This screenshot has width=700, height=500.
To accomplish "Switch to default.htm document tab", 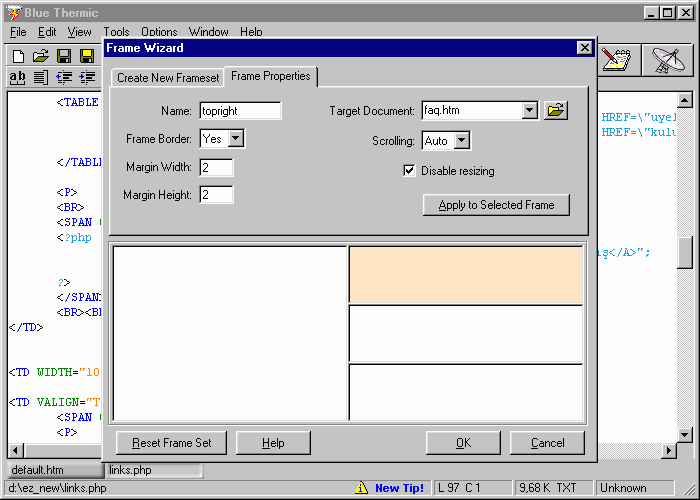I will click(x=55, y=470).
